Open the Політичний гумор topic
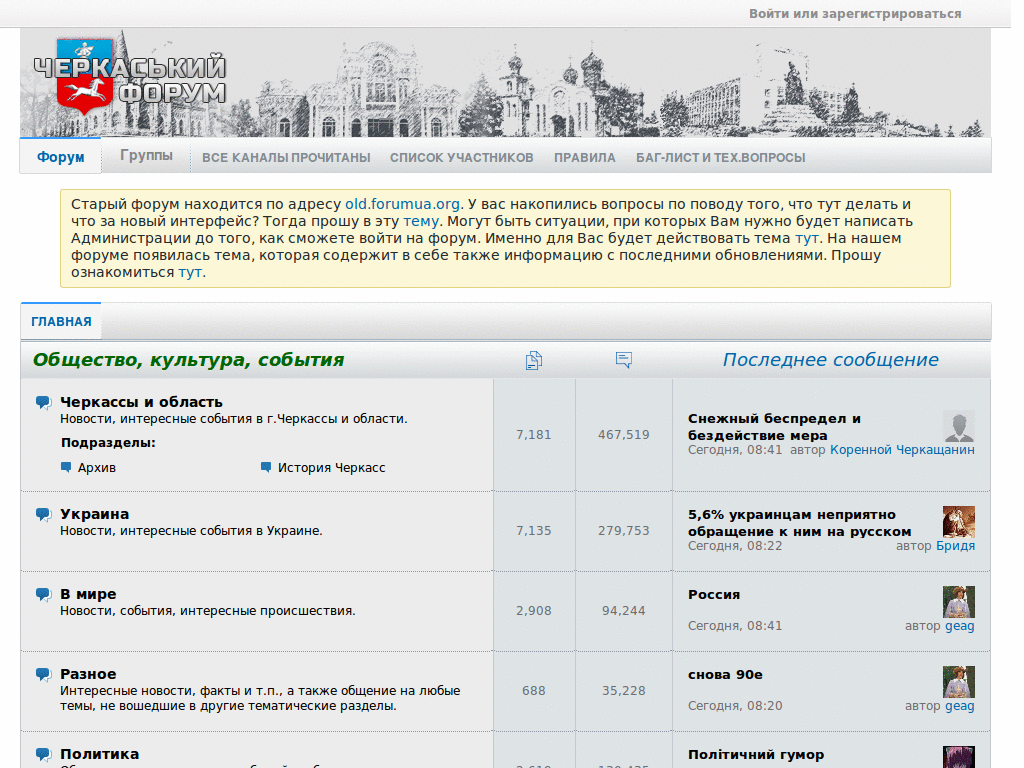The width and height of the screenshot is (1024, 768). (x=756, y=755)
